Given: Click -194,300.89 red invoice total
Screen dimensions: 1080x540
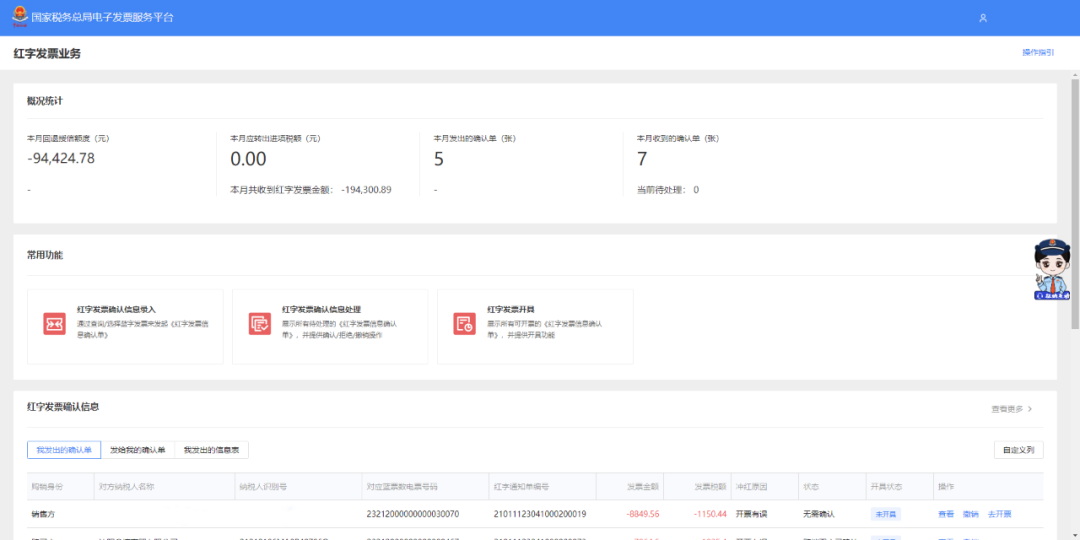Looking at the screenshot, I should coord(366,189).
